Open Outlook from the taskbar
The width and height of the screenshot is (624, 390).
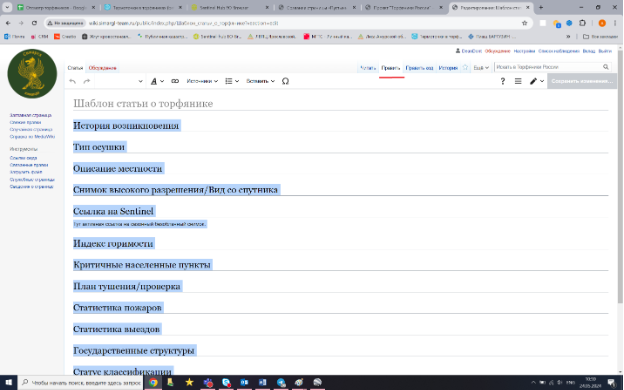(x=244, y=382)
